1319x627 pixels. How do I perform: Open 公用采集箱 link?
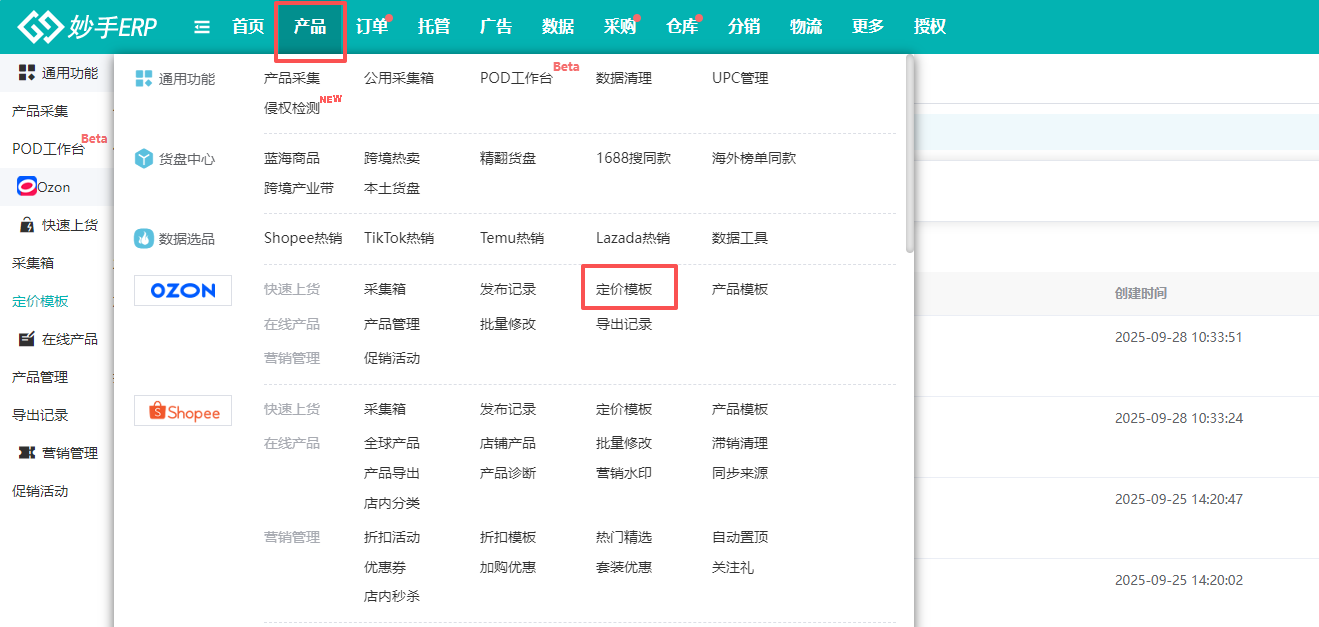pos(399,78)
